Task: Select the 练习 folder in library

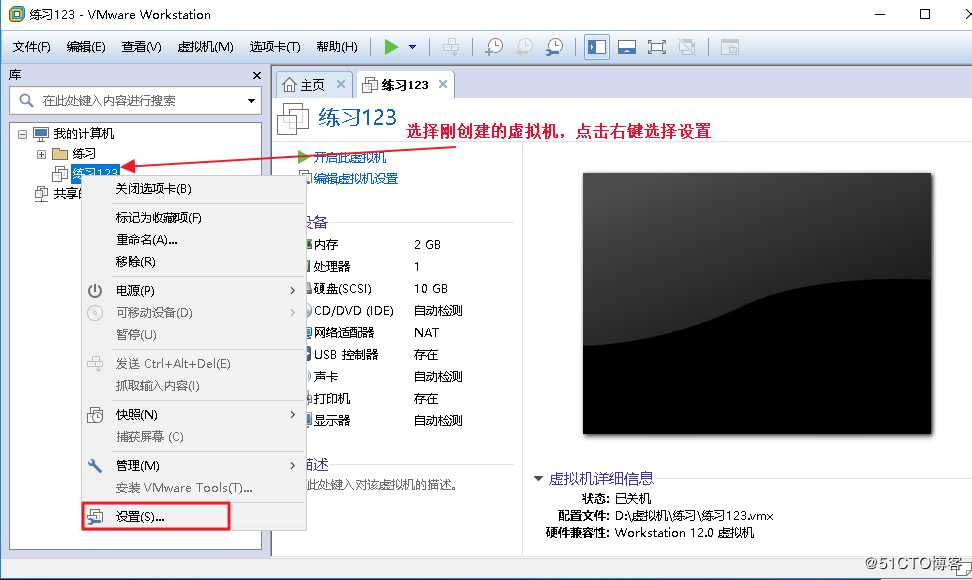Action: (x=84, y=154)
